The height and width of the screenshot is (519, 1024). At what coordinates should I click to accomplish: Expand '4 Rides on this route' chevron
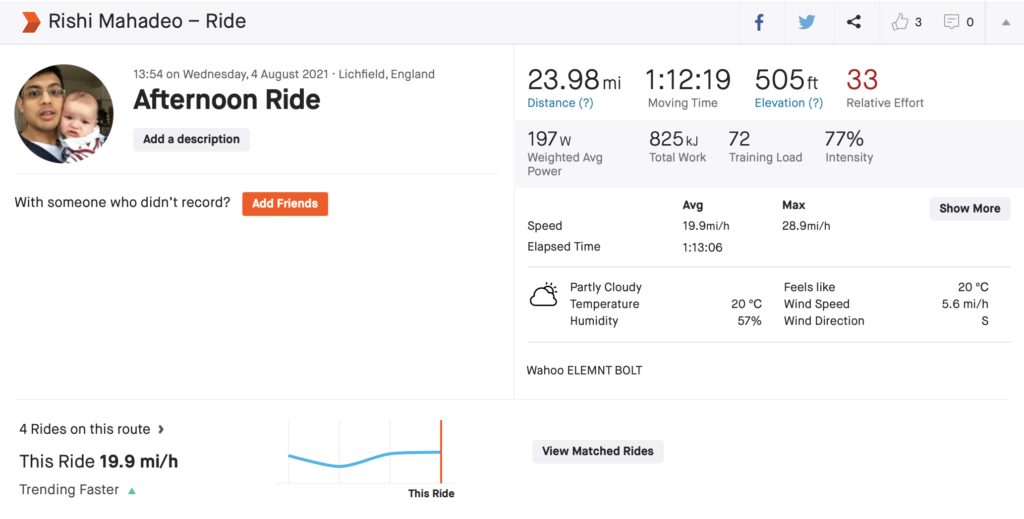click(161, 429)
